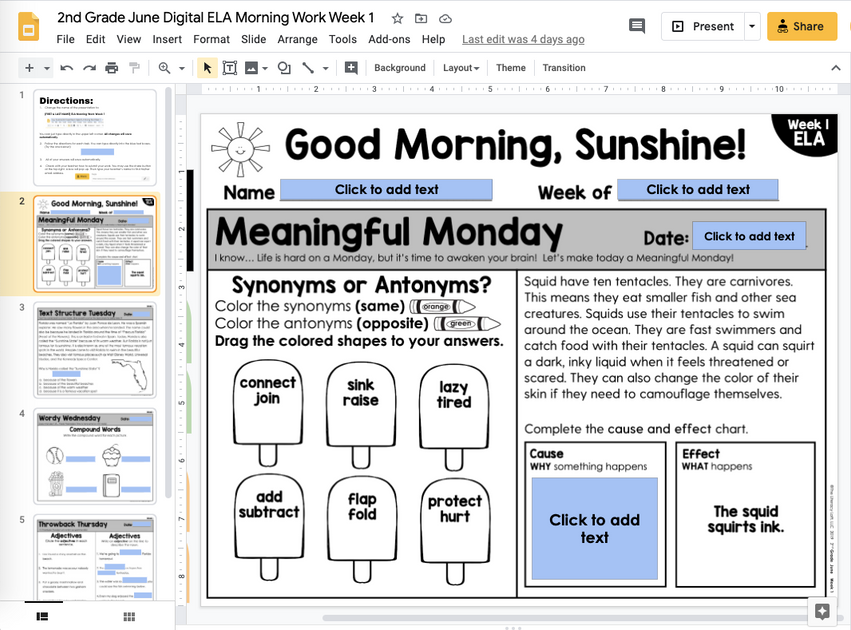Click the Background button
Viewport: 851px width, 630px height.
(x=399, y=68)
